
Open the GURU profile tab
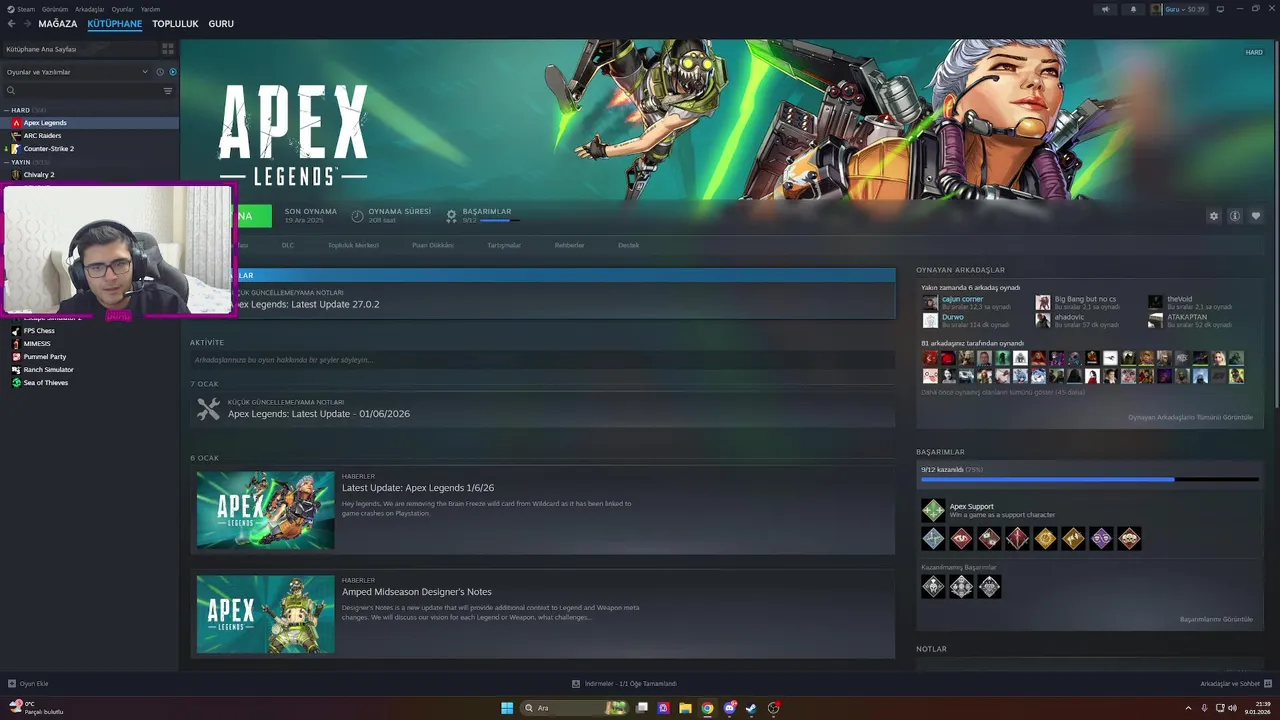pyautogui.click(x=221, y=24)
